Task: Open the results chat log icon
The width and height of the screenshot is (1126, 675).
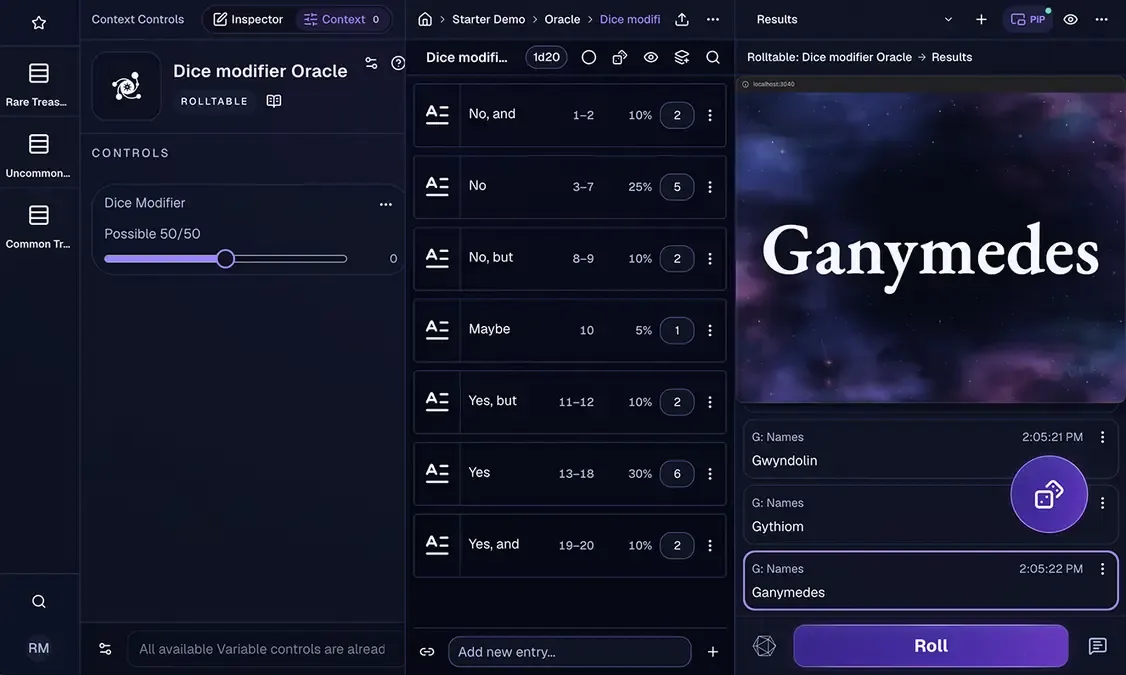Action: tap(1097, 646)
